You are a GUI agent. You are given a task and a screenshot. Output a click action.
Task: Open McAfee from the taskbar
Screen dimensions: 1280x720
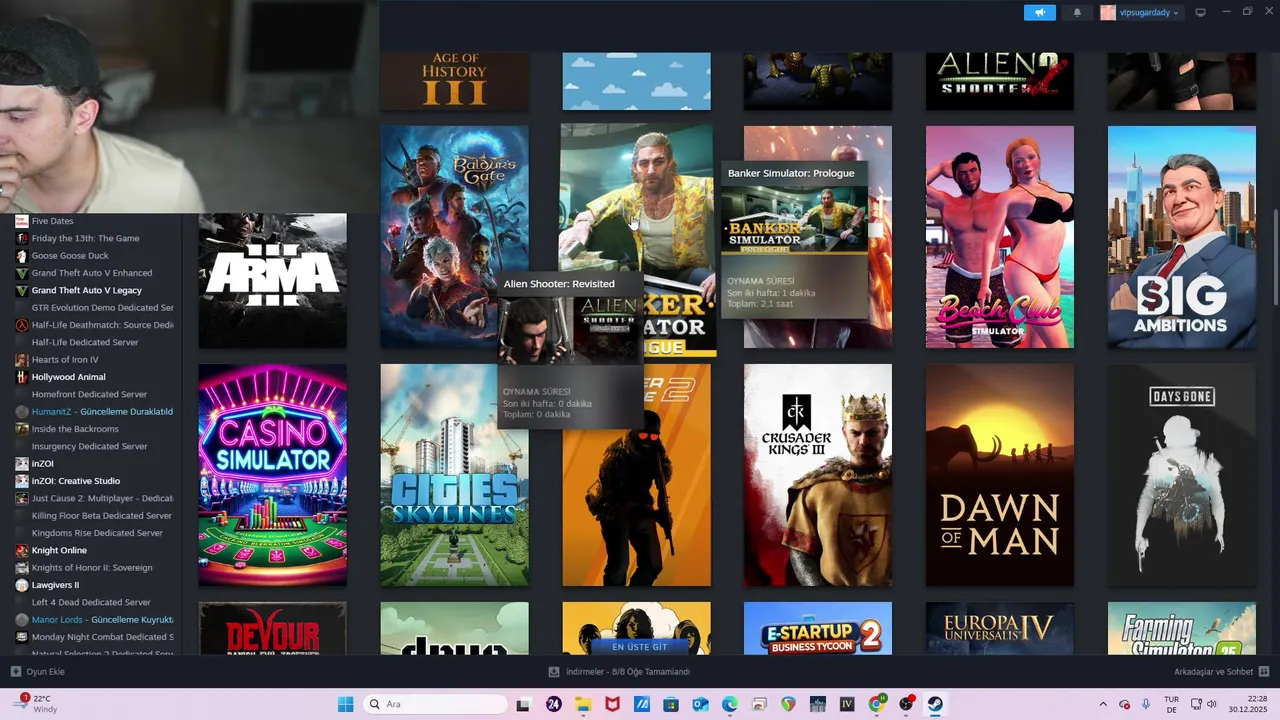tap(612, 704)
